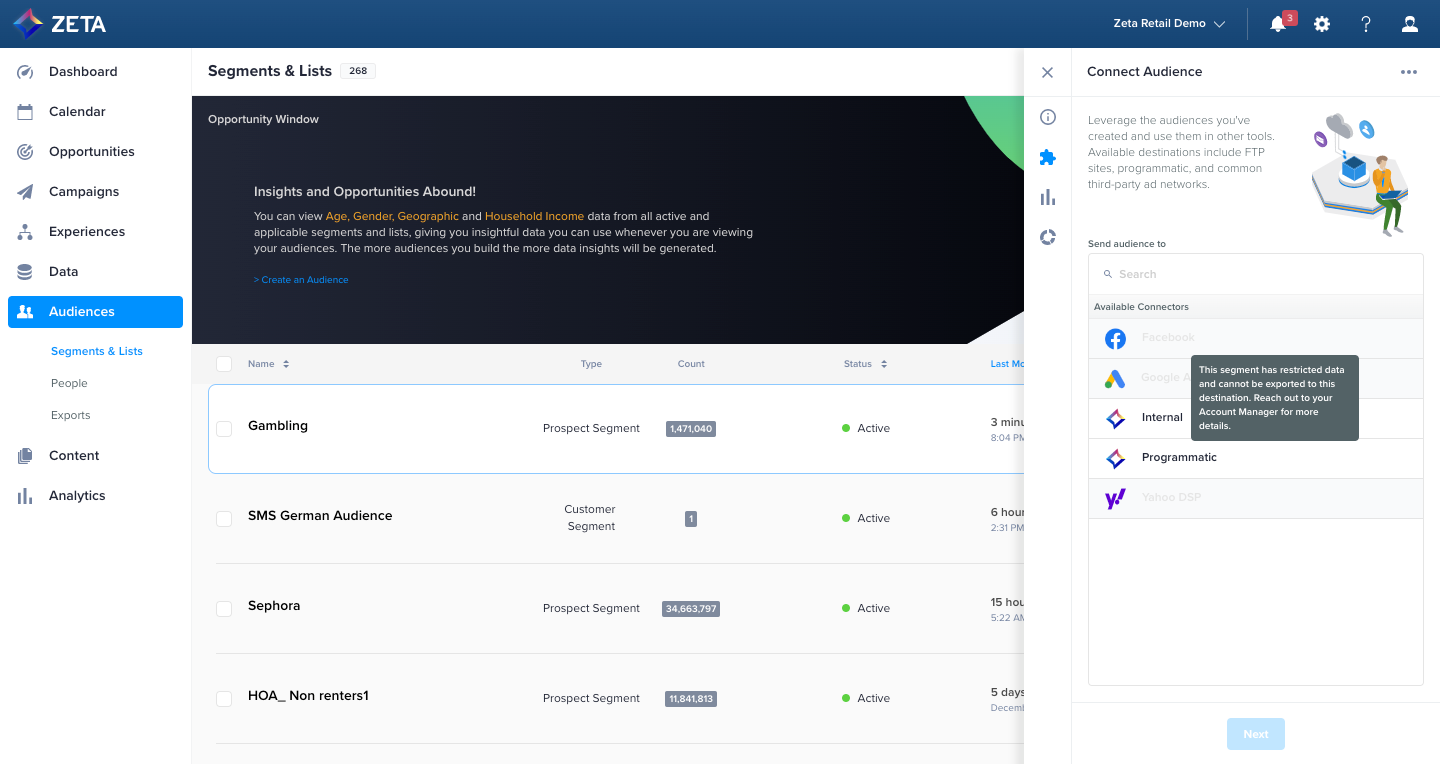Close the Connect Audience panel
Screen dimensions: 1440x764
[x=1047, y=72]
